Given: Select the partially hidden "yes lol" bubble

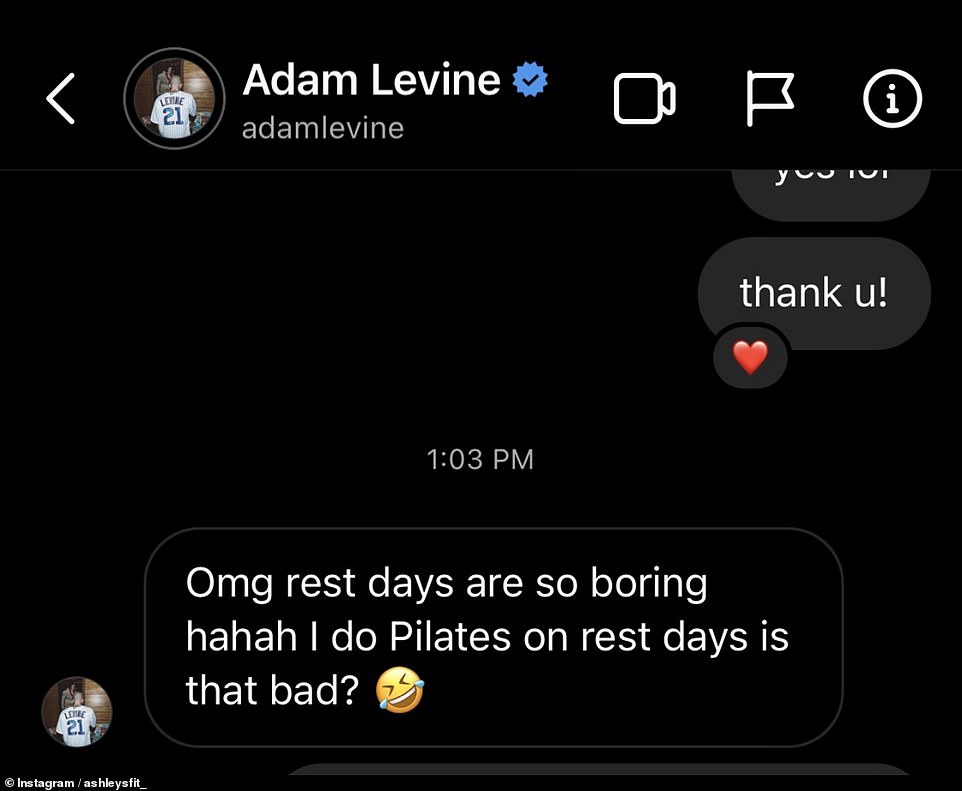Looking at the screenshot, I should (831, 195).
